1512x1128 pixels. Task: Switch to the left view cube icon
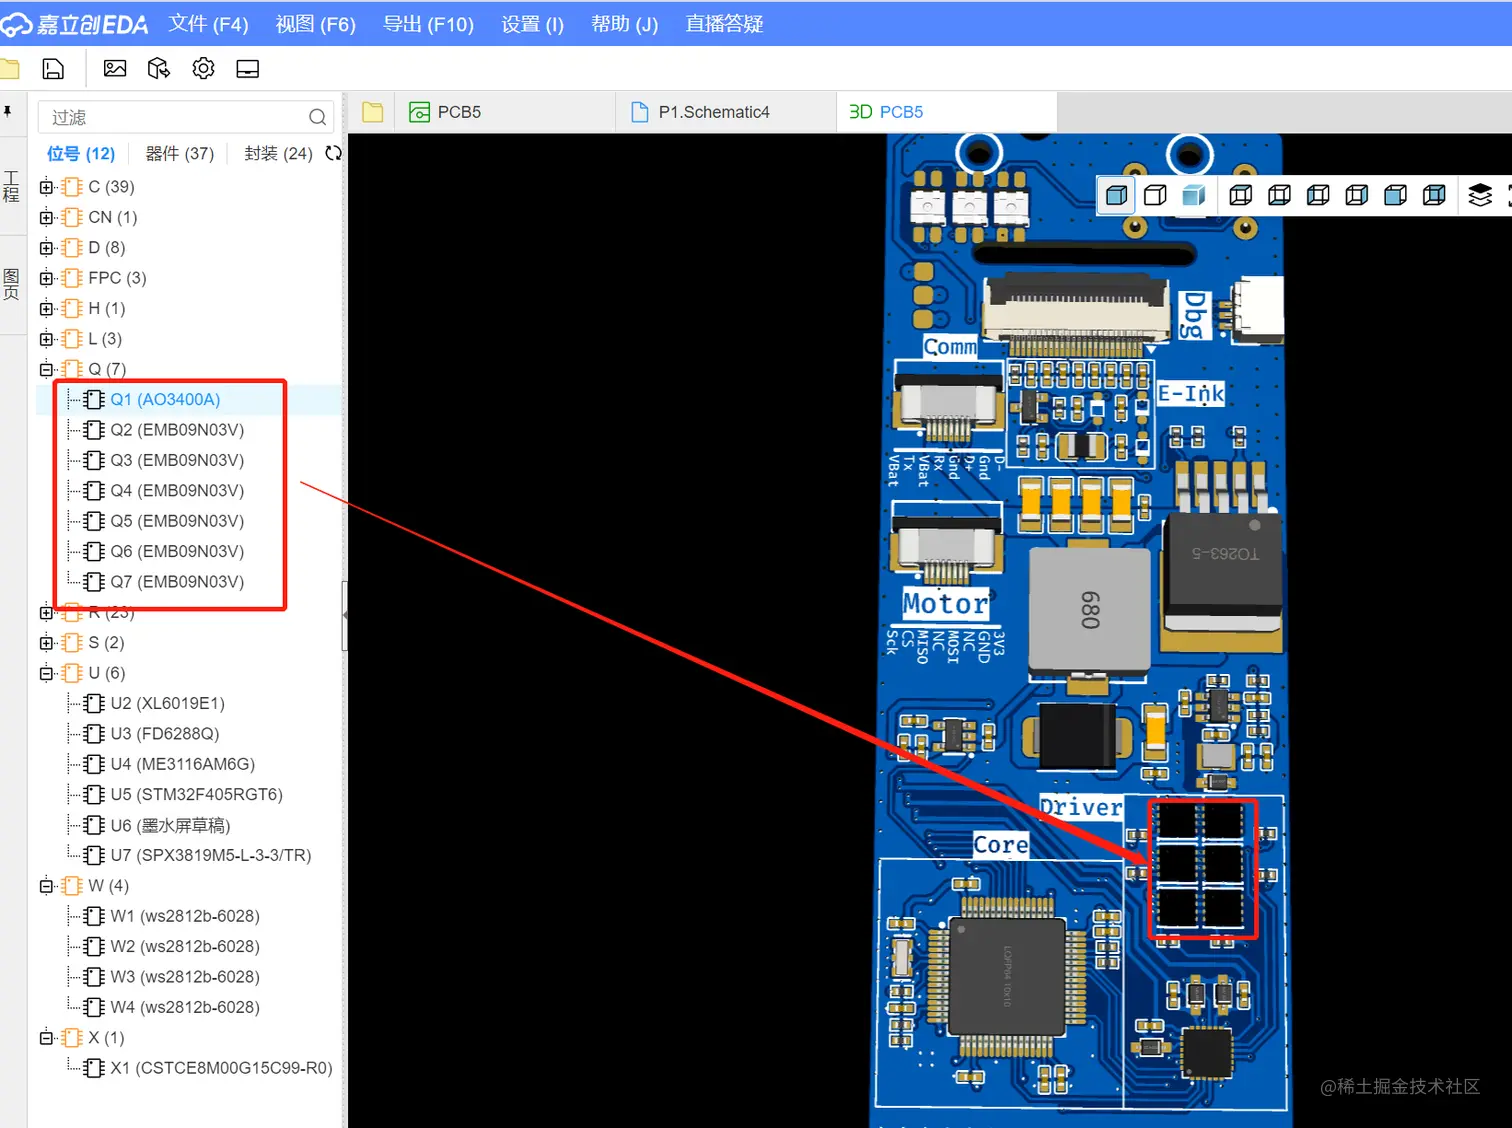(1319, 195)
